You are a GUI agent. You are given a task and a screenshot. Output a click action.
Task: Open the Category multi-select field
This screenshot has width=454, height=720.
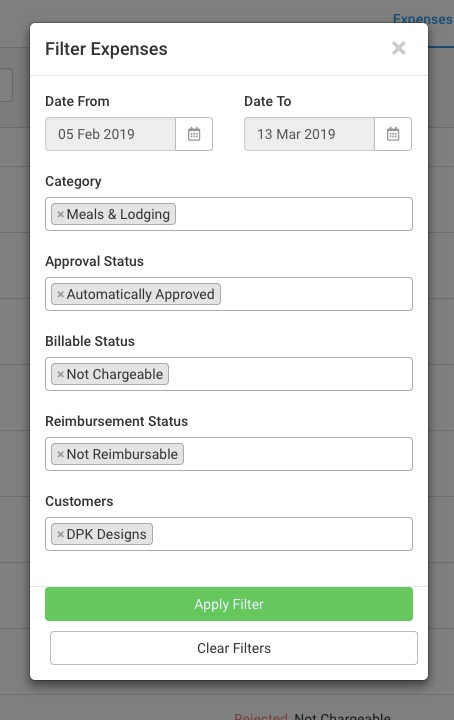click(229, 214)
